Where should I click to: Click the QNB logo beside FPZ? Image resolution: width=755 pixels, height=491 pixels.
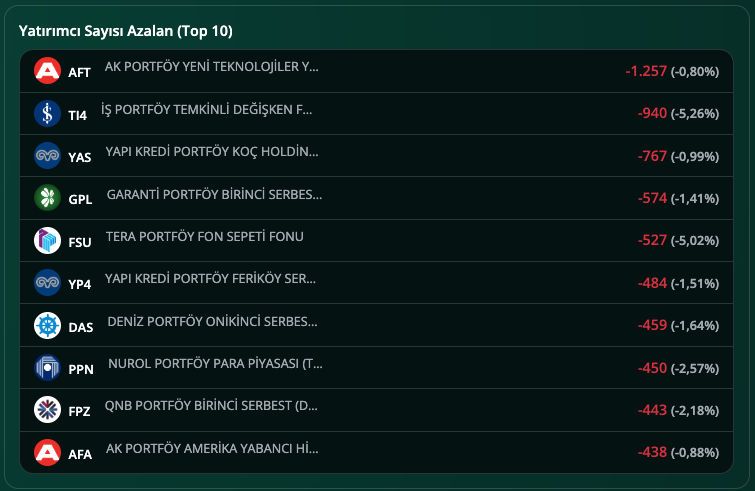[x=47, y=410]
